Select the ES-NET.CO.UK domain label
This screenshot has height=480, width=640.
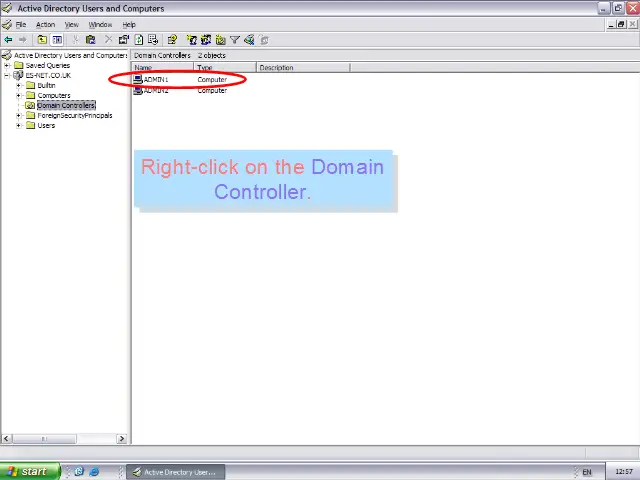[48, 75]
